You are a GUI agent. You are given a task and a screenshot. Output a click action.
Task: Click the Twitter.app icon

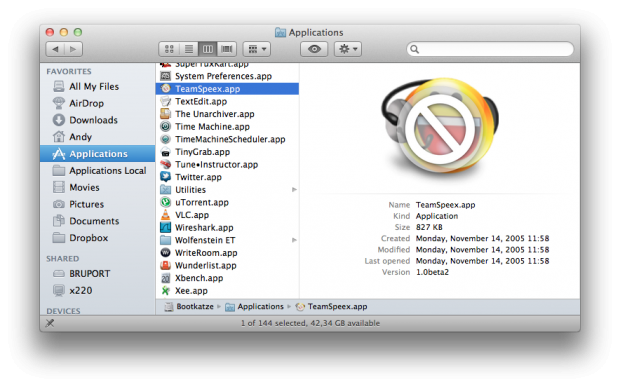(165, 177)
